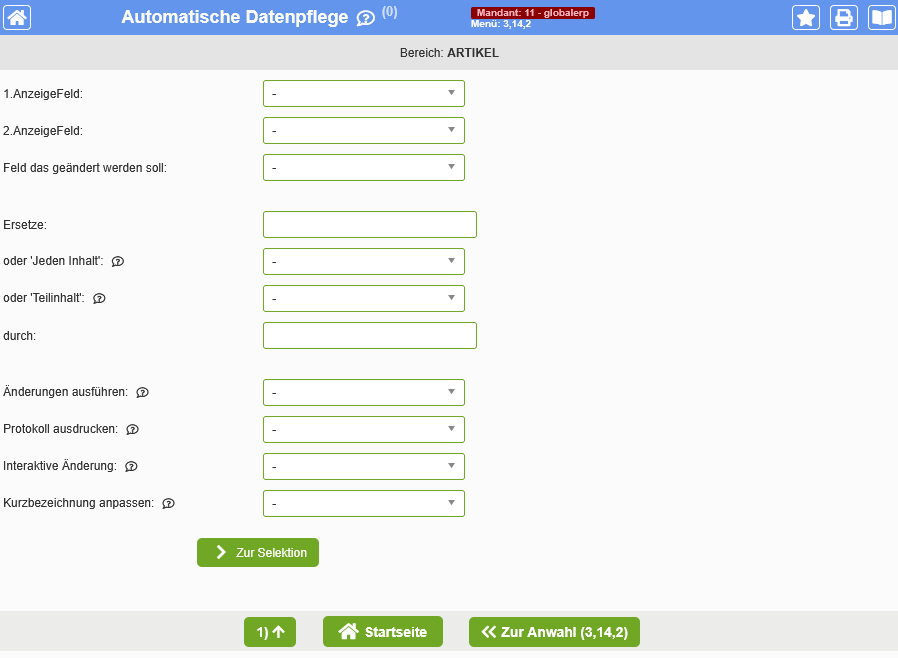Image resolution: width=898 pixels, height=658 pixels.
Task: Click help bubble beside Interaktive Änderung
Action: pos(131,466)
